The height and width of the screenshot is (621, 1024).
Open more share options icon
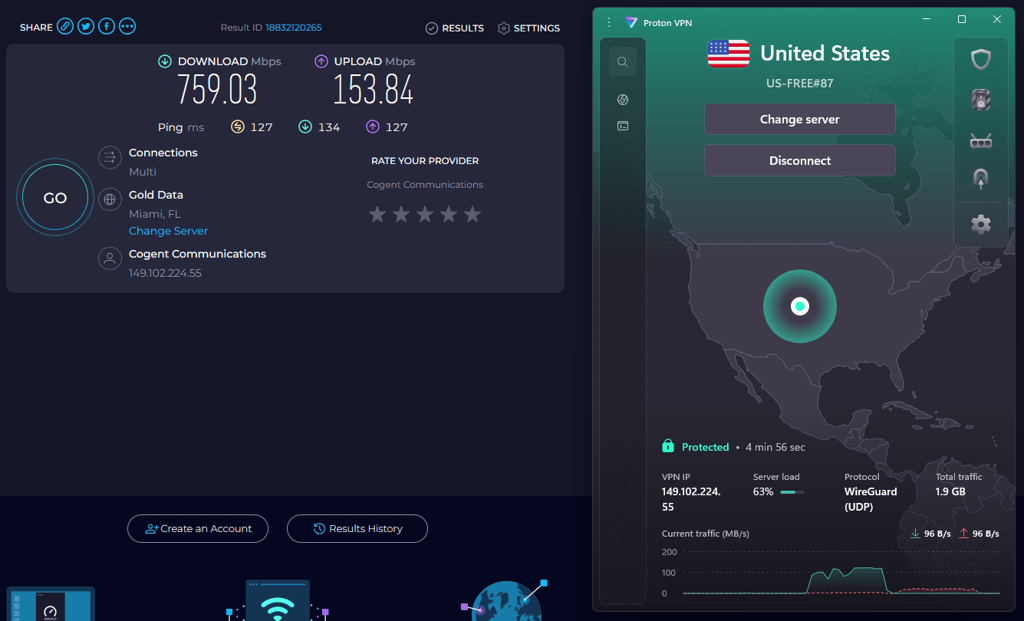[127, 26]
